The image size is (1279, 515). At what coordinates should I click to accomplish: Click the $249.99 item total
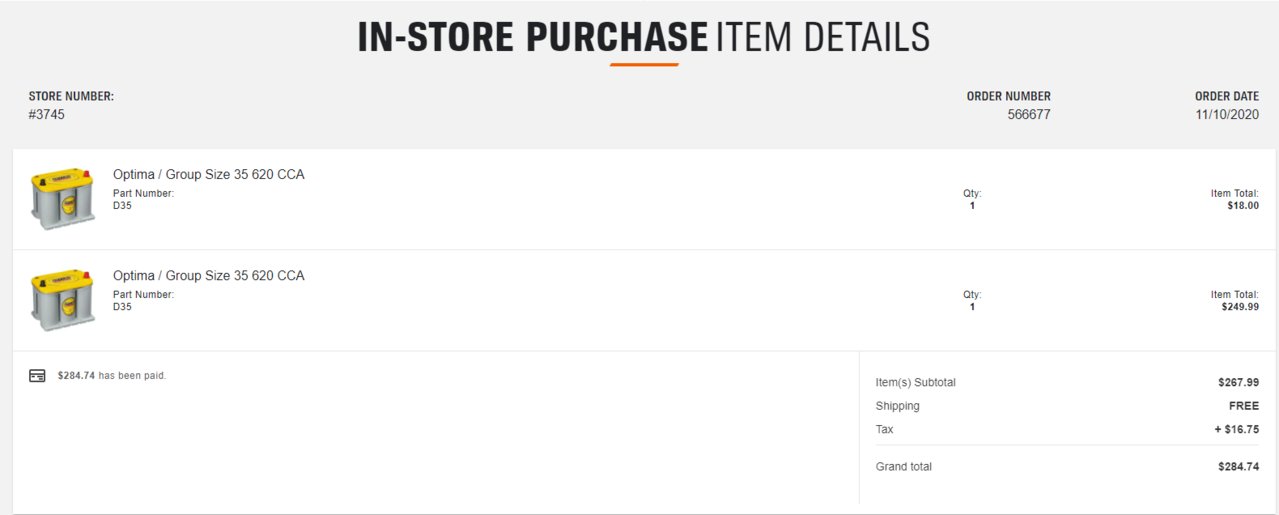click(x=1240, y=306)
